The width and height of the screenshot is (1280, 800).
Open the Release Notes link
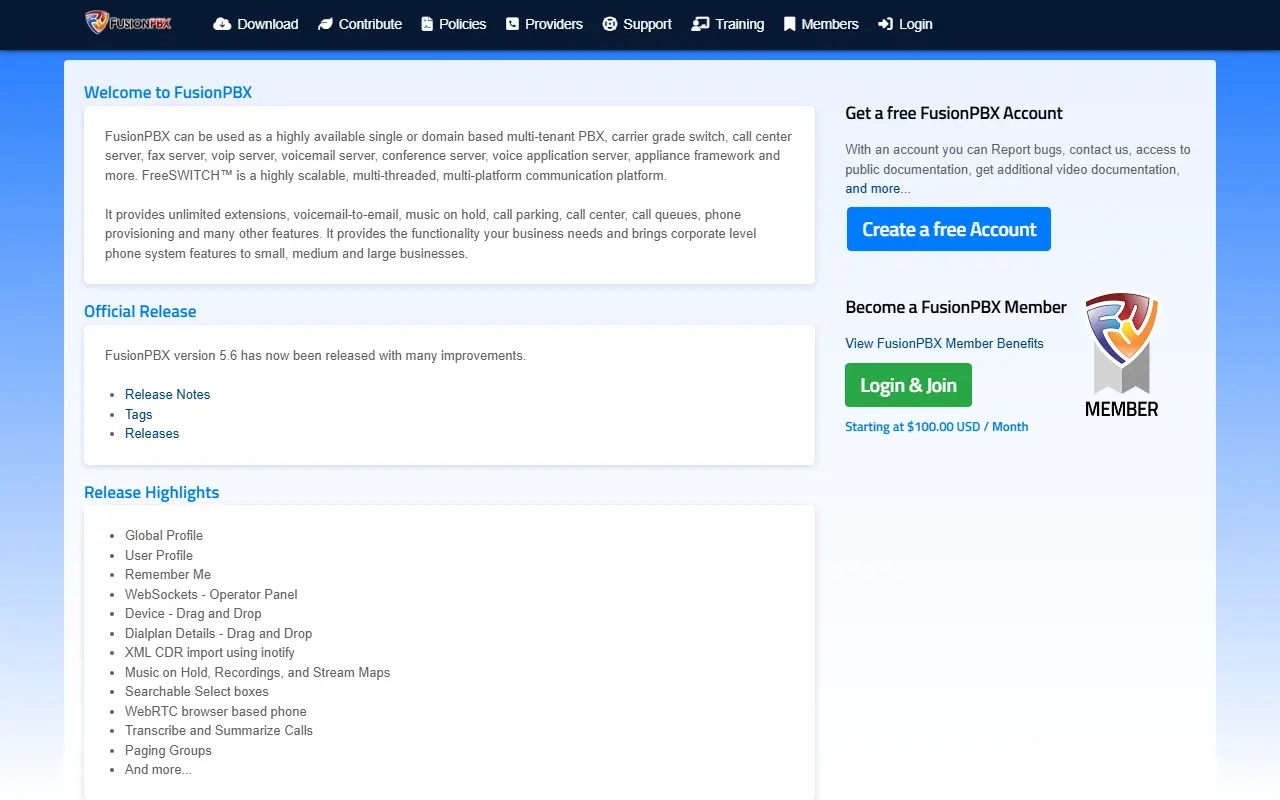(167, 394)
